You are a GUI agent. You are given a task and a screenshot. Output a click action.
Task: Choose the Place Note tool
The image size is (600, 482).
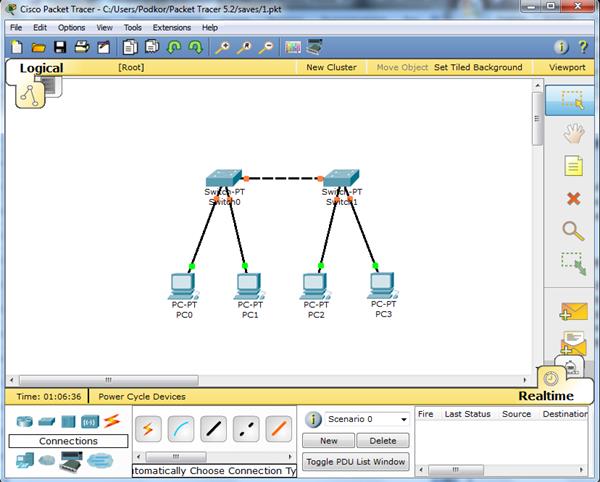click(x=574, y=166)
